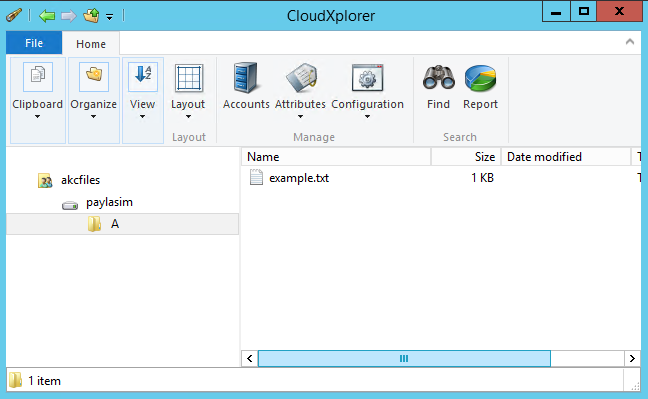Select the example.txt file
Screen dimensions: 648x399
click(299, 178)
